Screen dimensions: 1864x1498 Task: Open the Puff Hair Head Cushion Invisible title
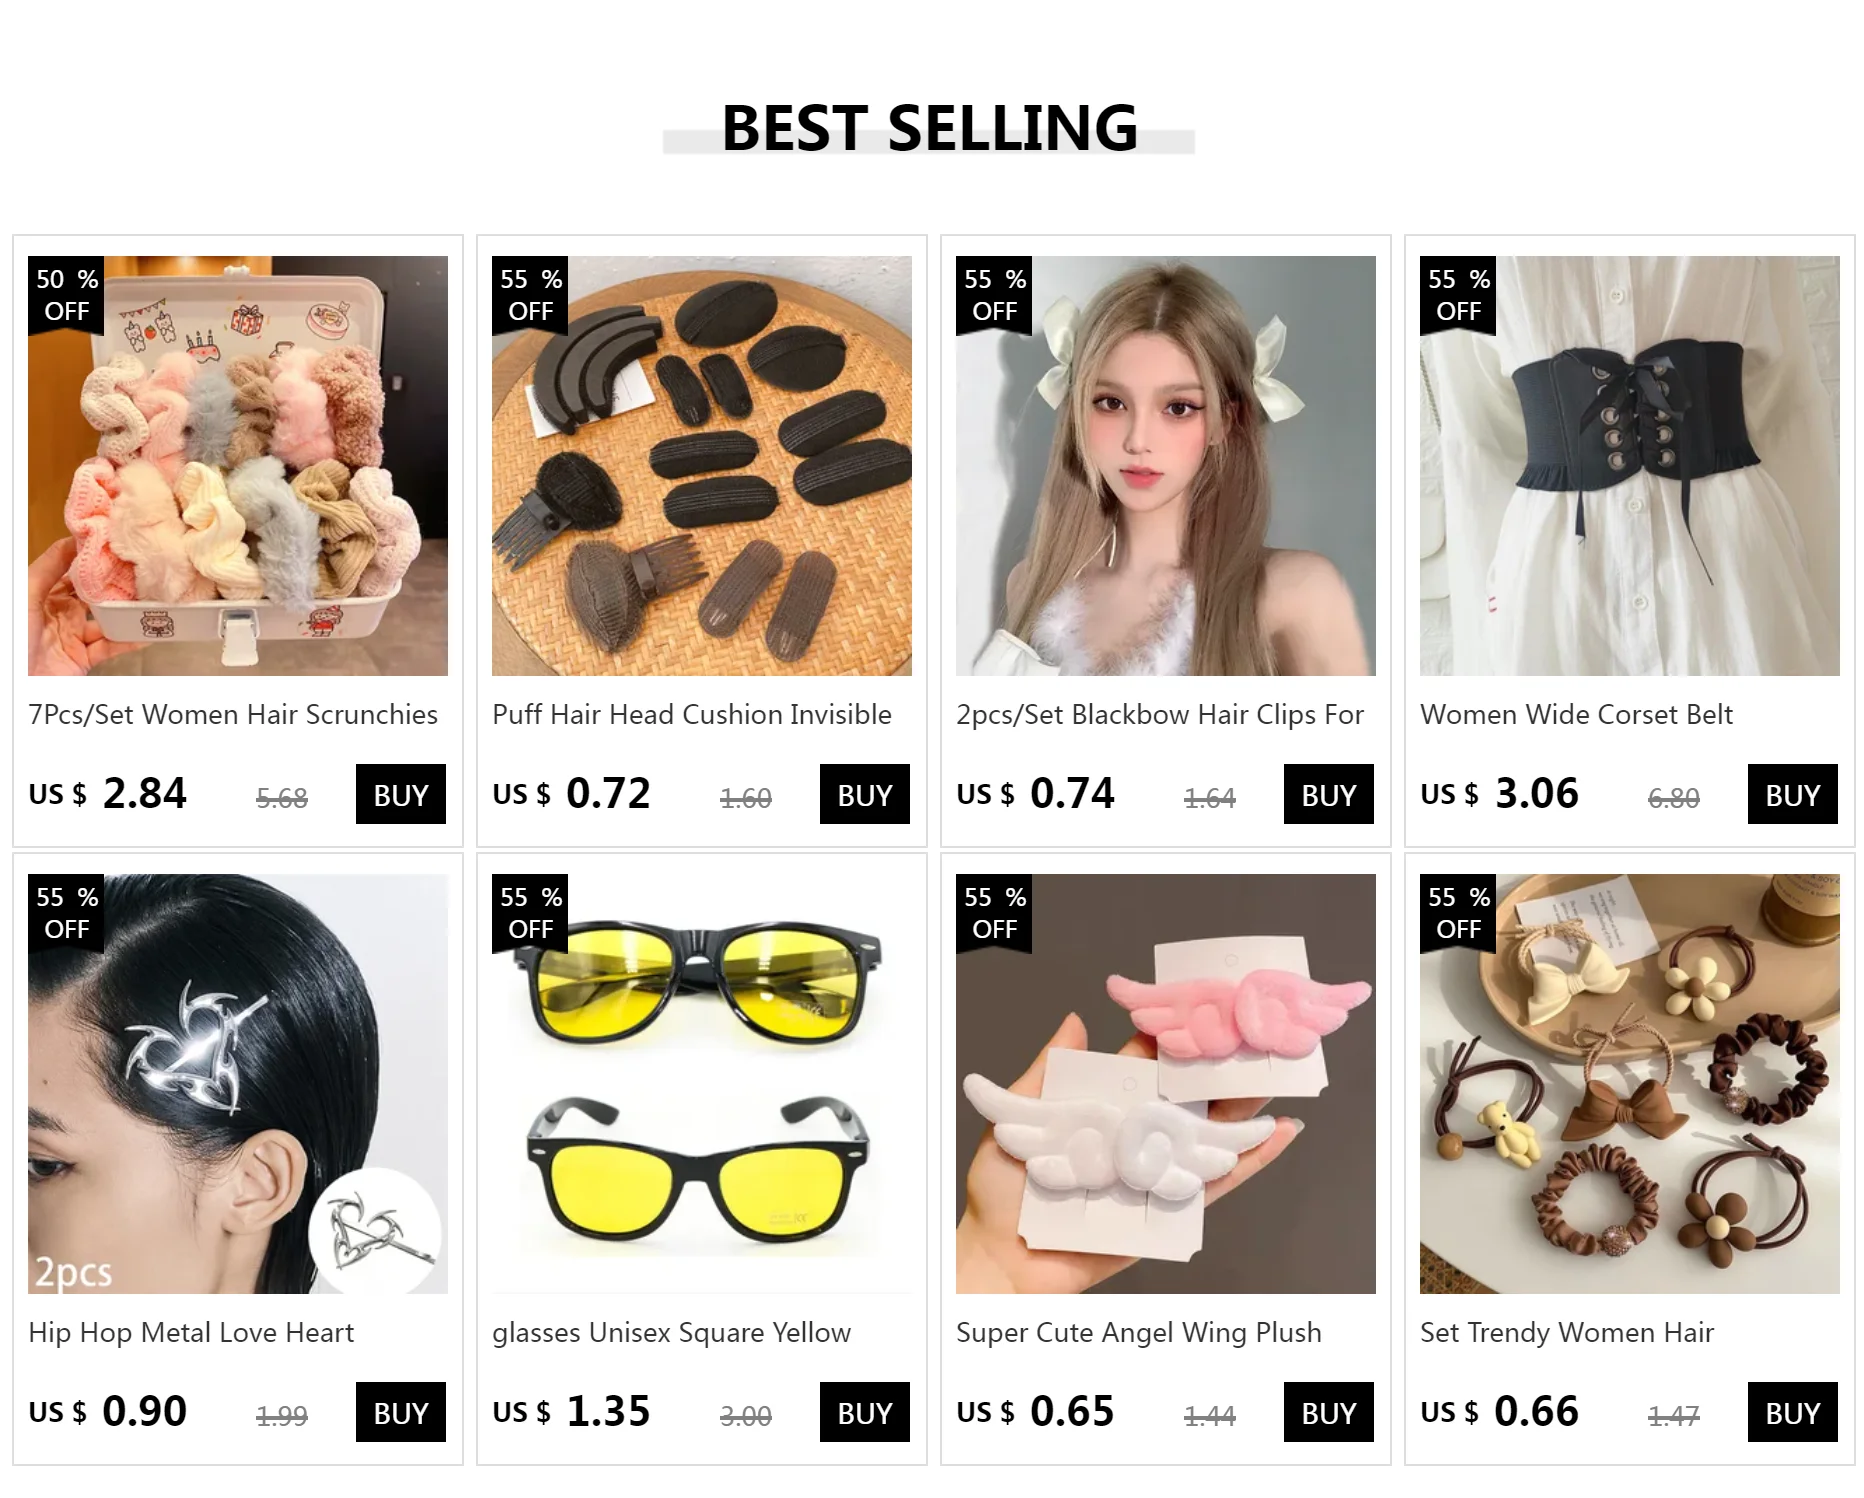(692, 714)
